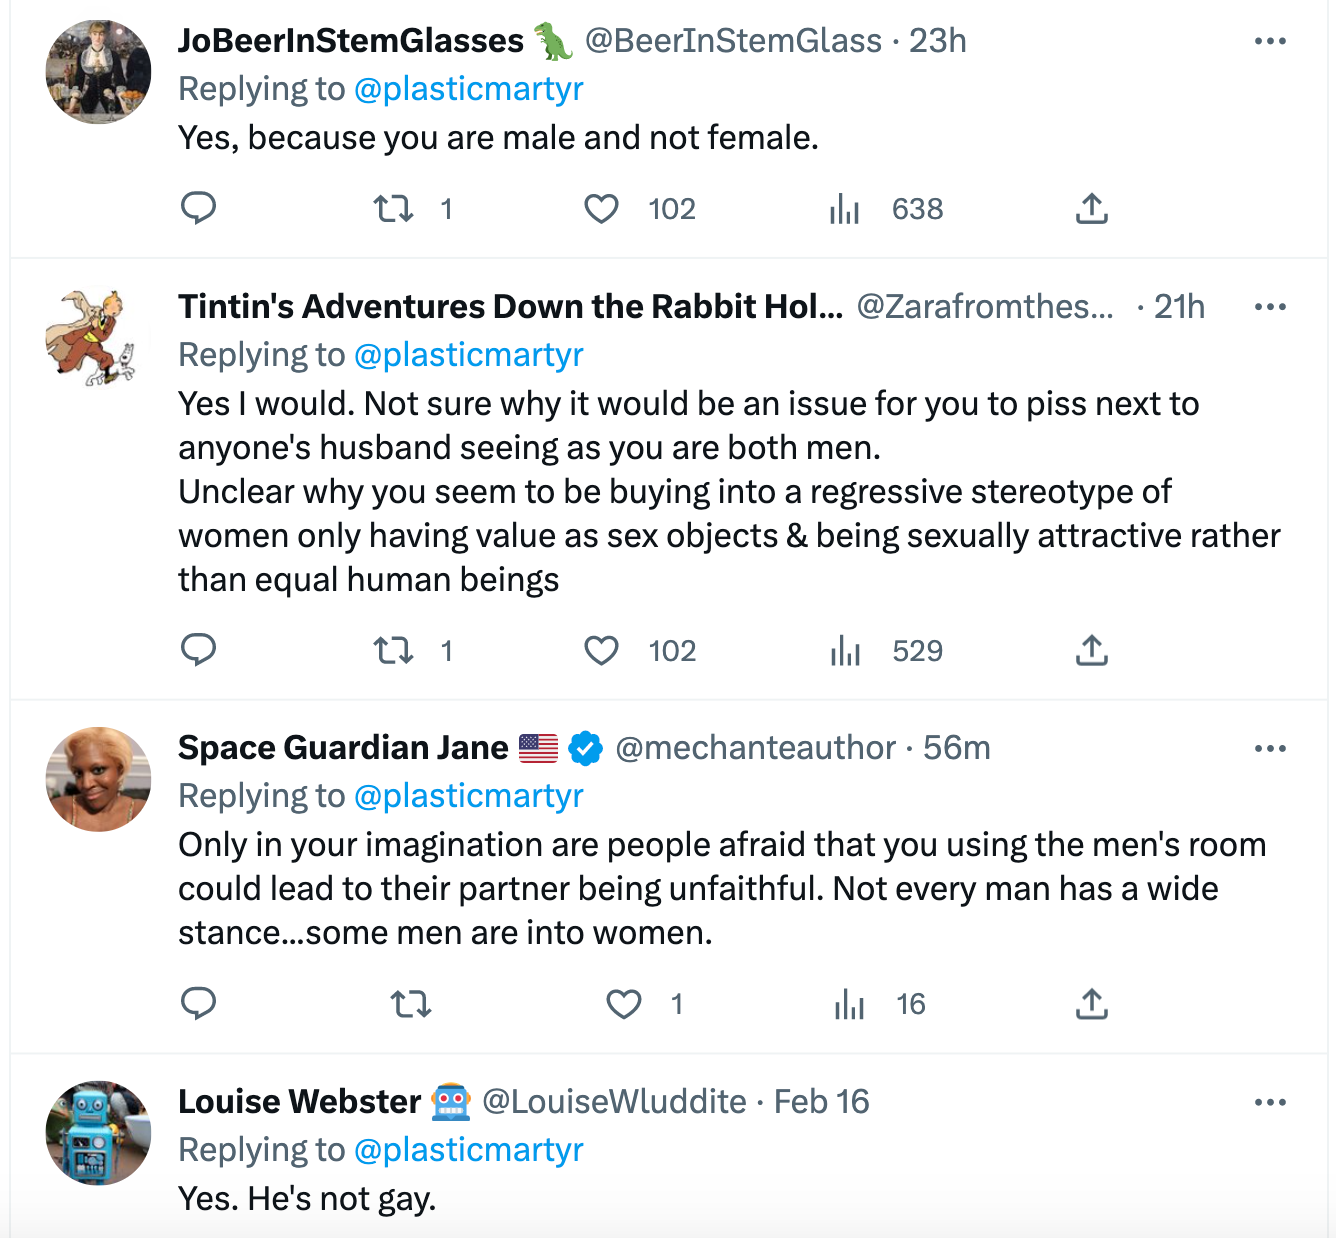Share JoBeerInStemGlasses tweet

[x=1092, y=208]
